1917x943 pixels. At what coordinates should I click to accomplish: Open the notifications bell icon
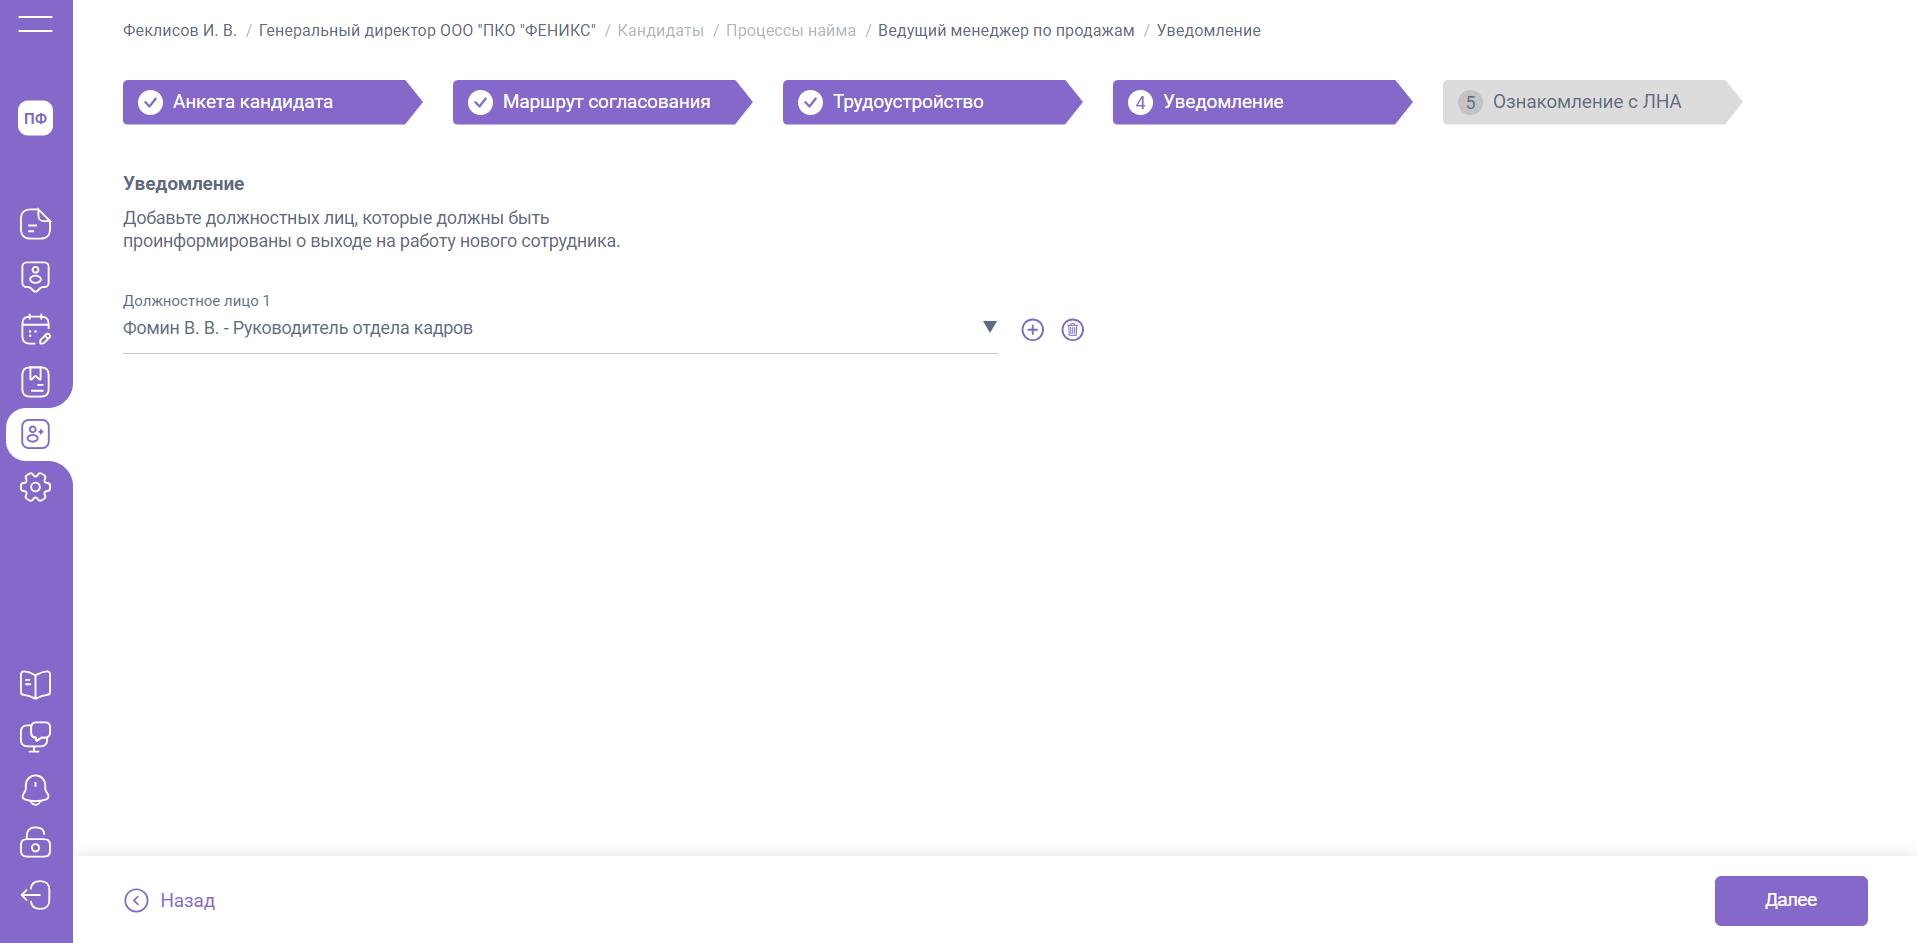35,790
